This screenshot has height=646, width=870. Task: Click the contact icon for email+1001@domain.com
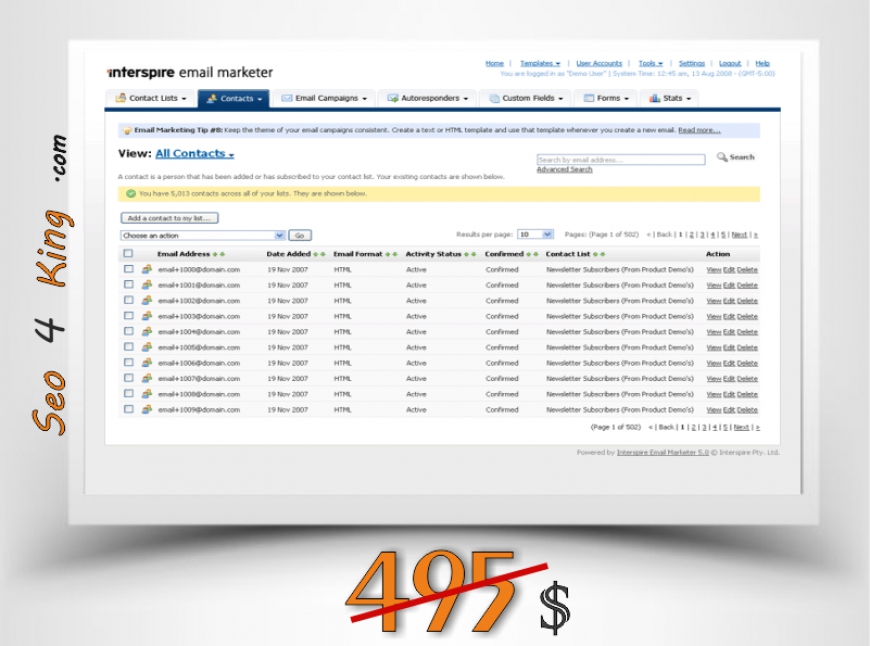pyautogui.click(x=146, y=285)
